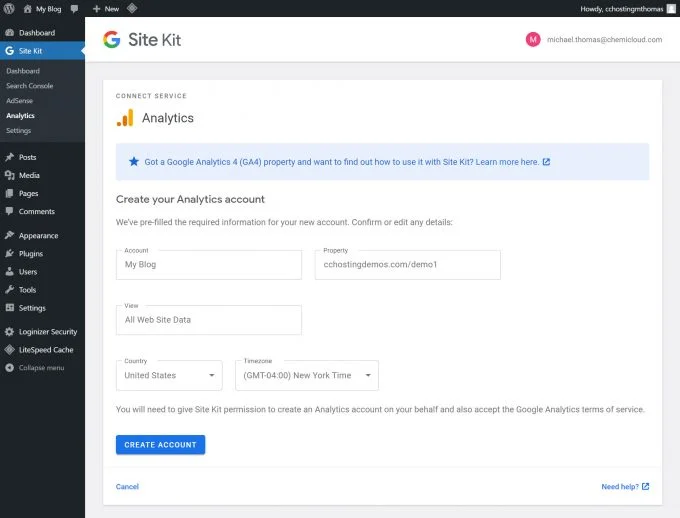Click the WordPress logo icon
The height and width of the screenshot is (518, 680).
coord(9,8)
